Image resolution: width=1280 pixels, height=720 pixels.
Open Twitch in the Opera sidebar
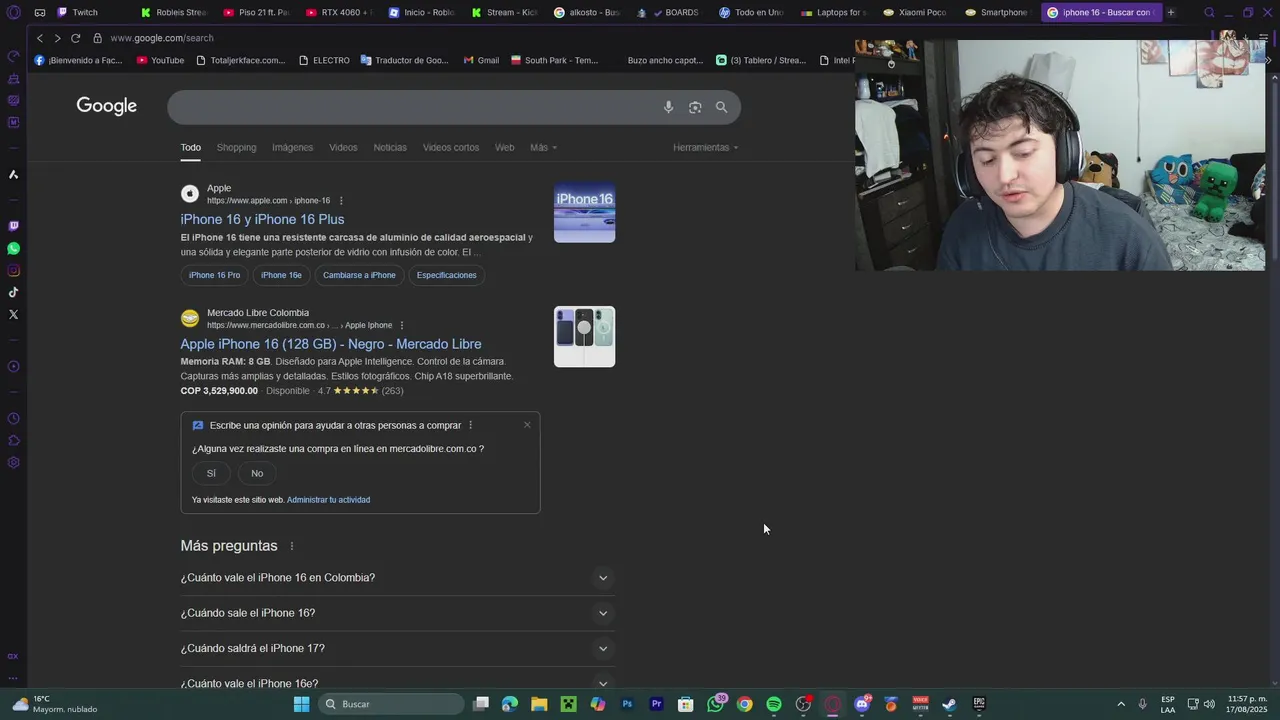click(x=13, y=226)
